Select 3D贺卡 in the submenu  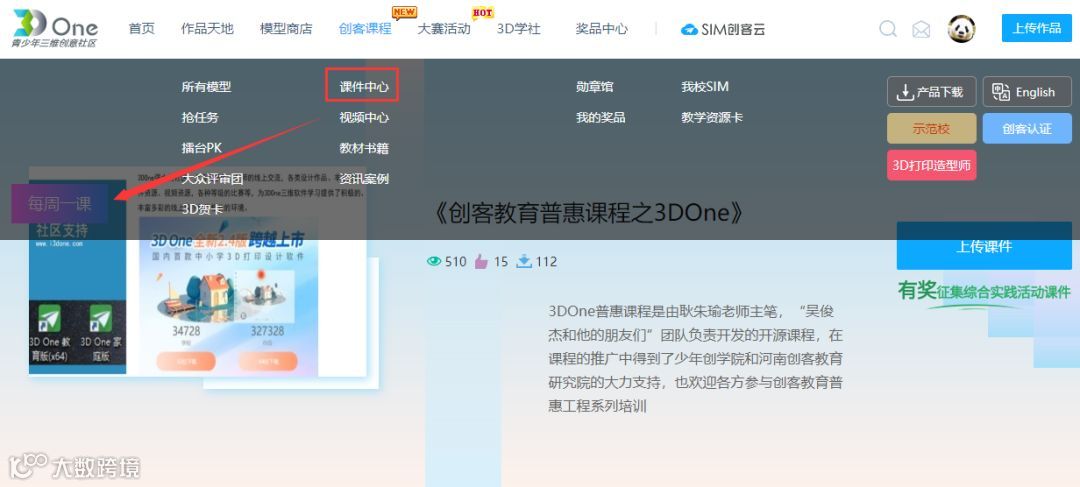(x=202, y=209)
